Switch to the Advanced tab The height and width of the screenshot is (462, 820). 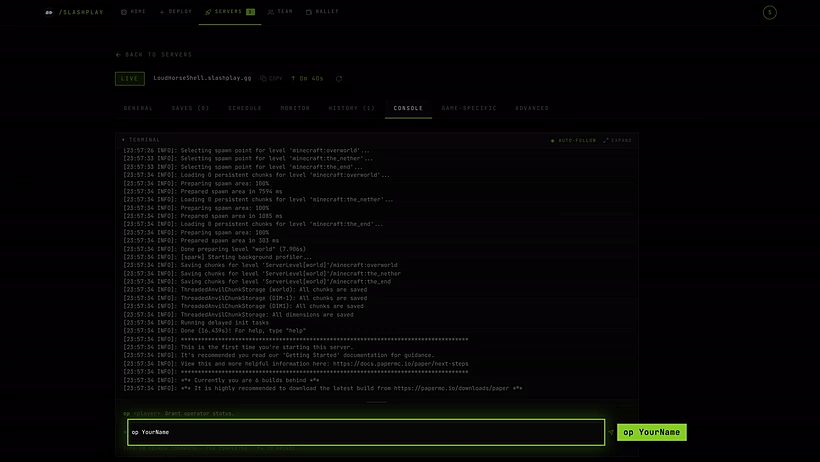(x=532, y=108)
